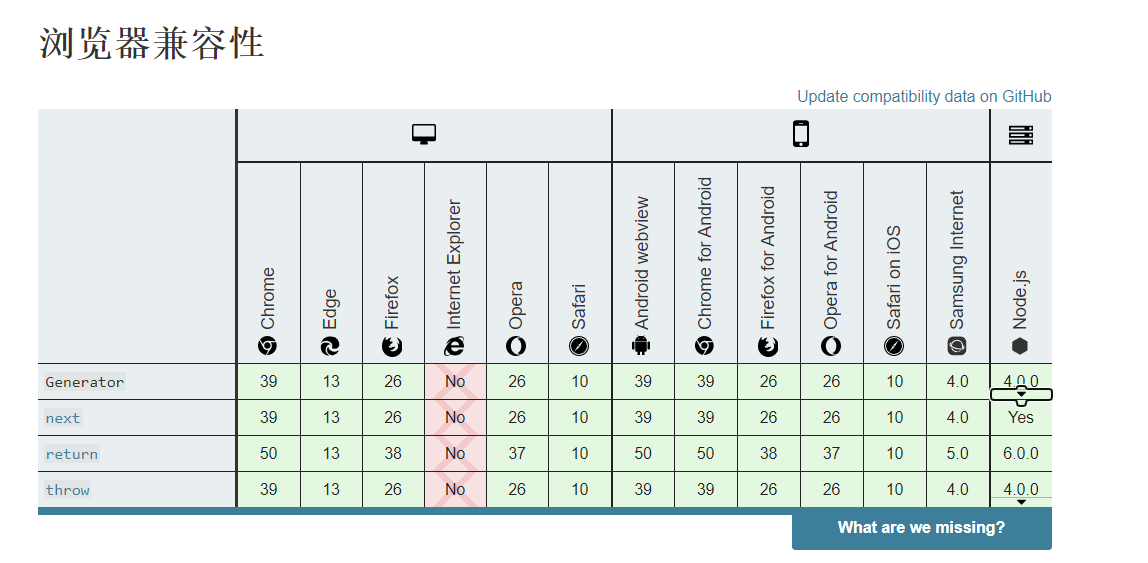This screenshot has height=563, width=1148.
Task: Click the desktop Opera browser icon
Action: (516, 346)
